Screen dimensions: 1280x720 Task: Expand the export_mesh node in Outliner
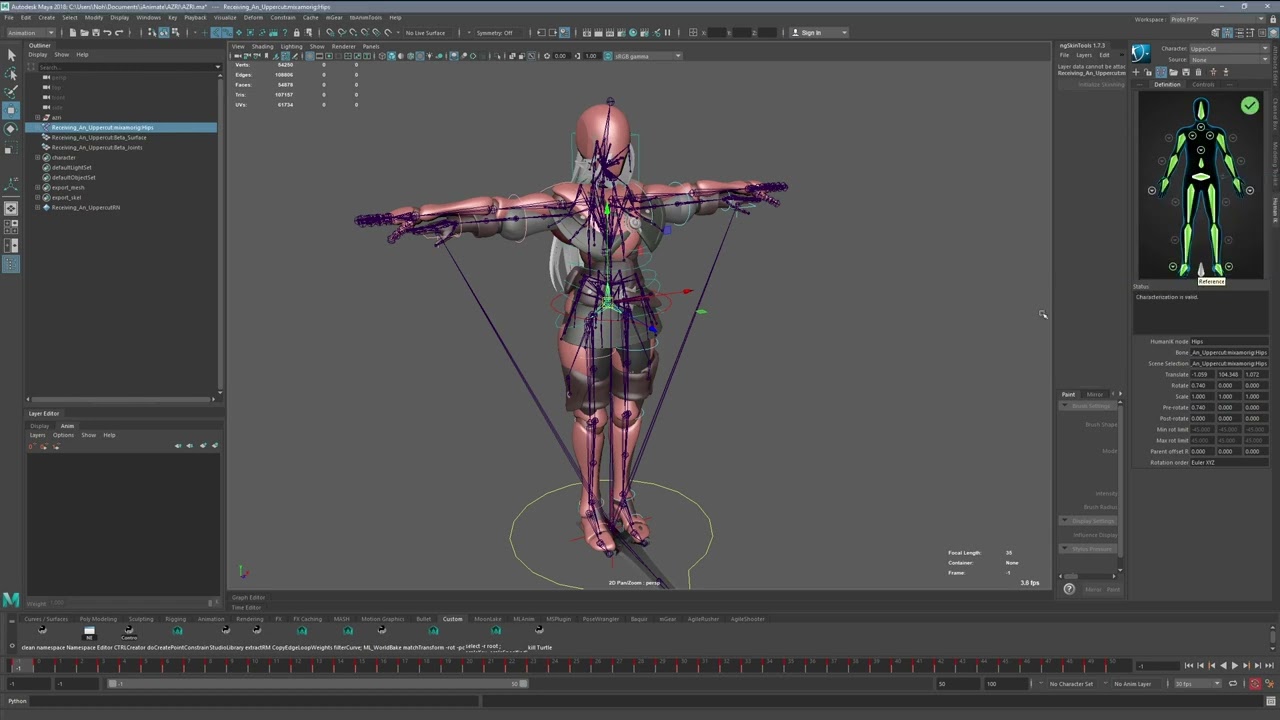coord(38,187)
